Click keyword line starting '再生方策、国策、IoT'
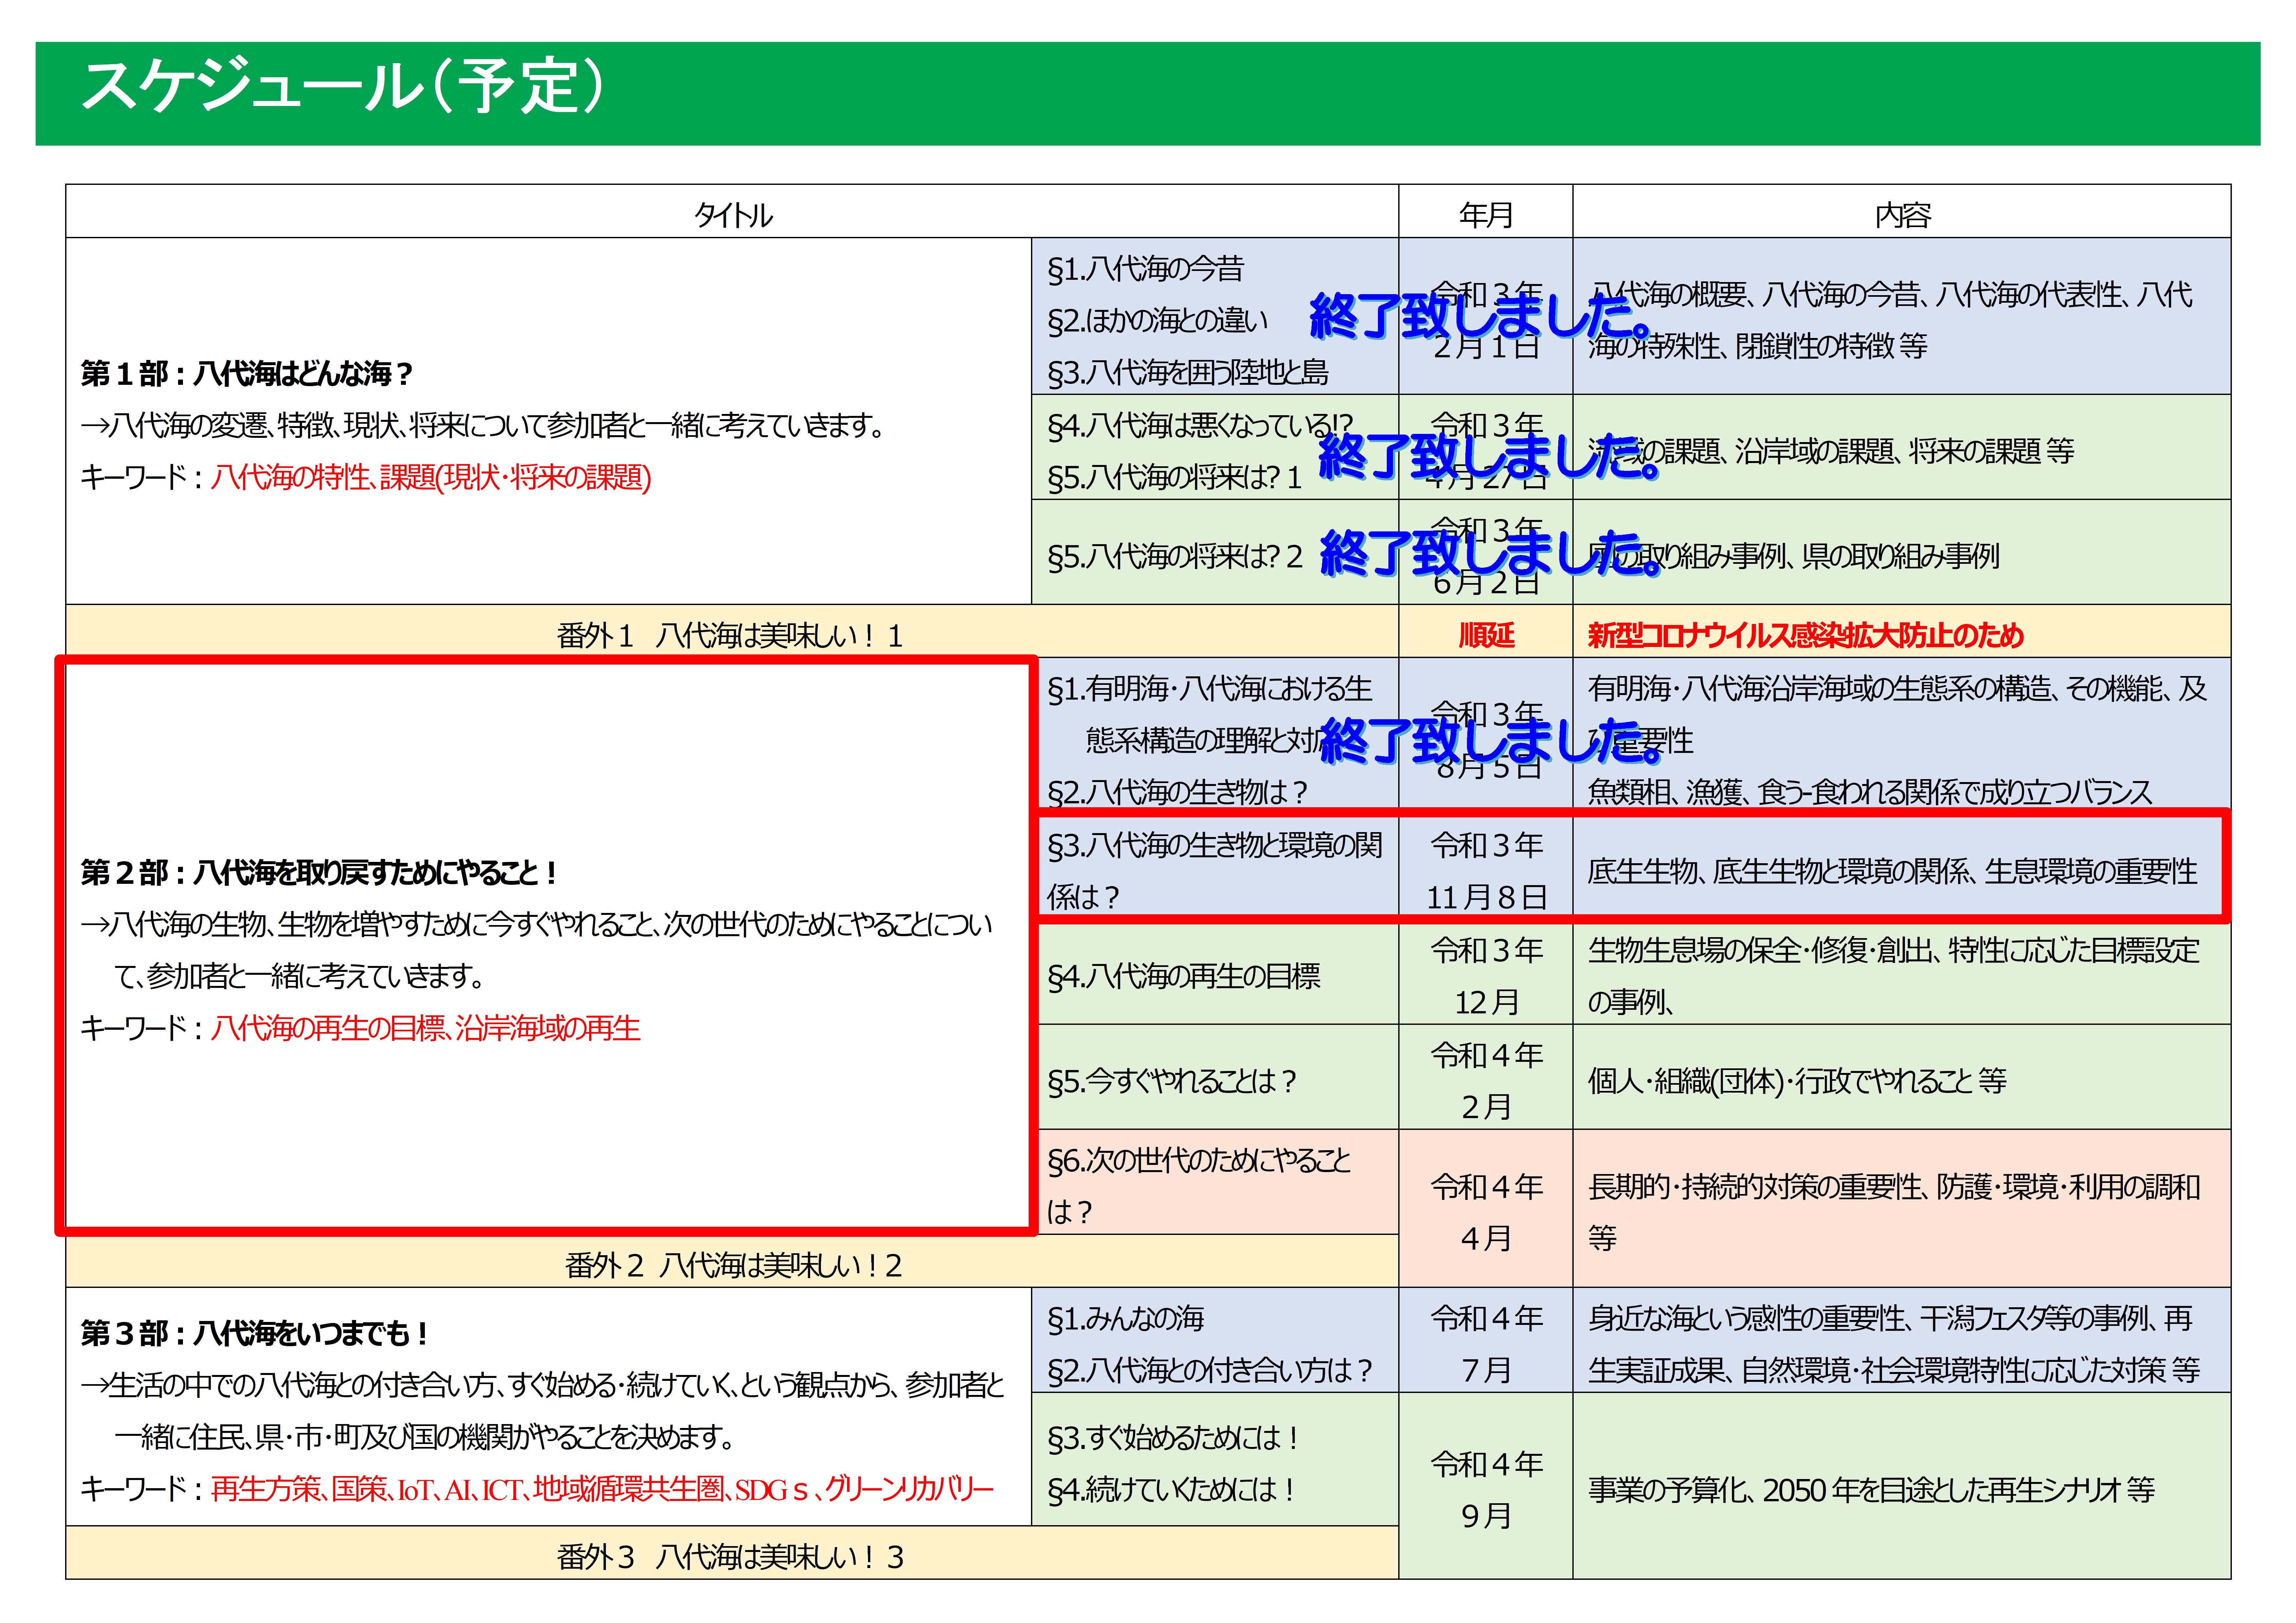This screenshot has height=1623, width=2296. 602,1490
